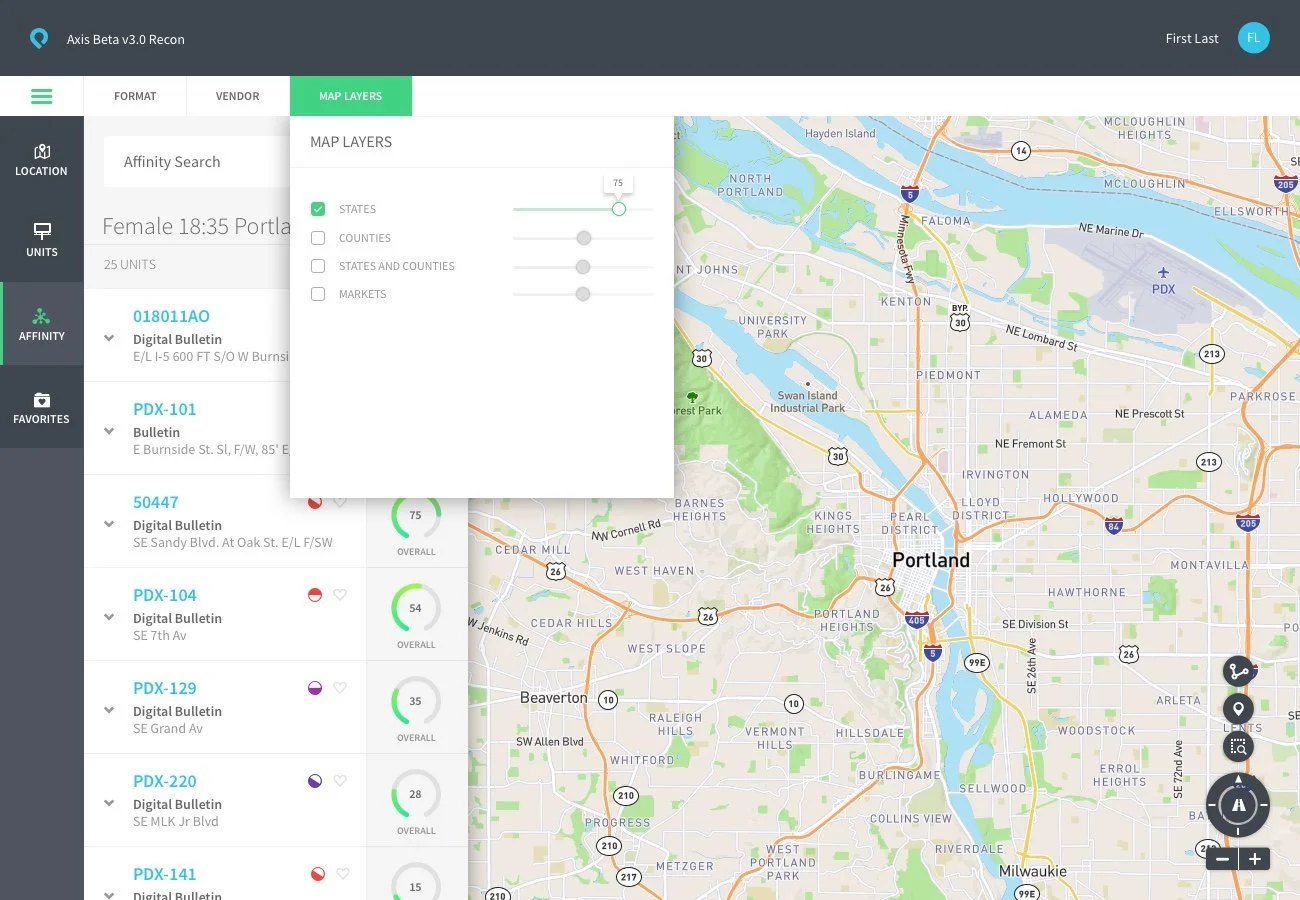The width and height of the screenshot is (1300, 900).
Task: Zoom in the map with plus button
Action: click(1254, 859)
